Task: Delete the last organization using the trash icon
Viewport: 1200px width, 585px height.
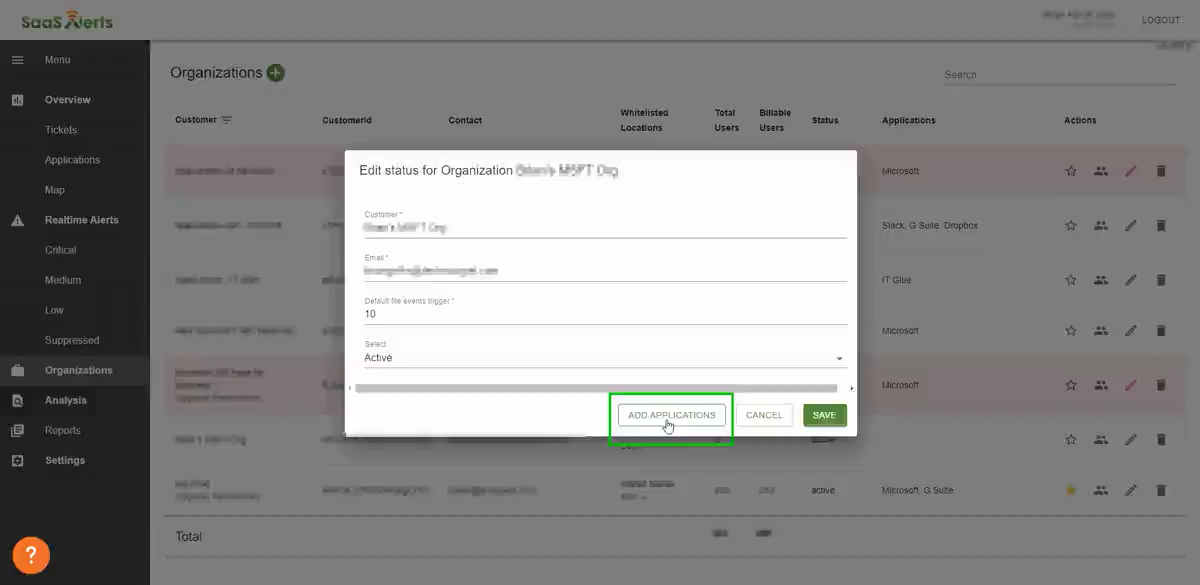Action: 1161,490
